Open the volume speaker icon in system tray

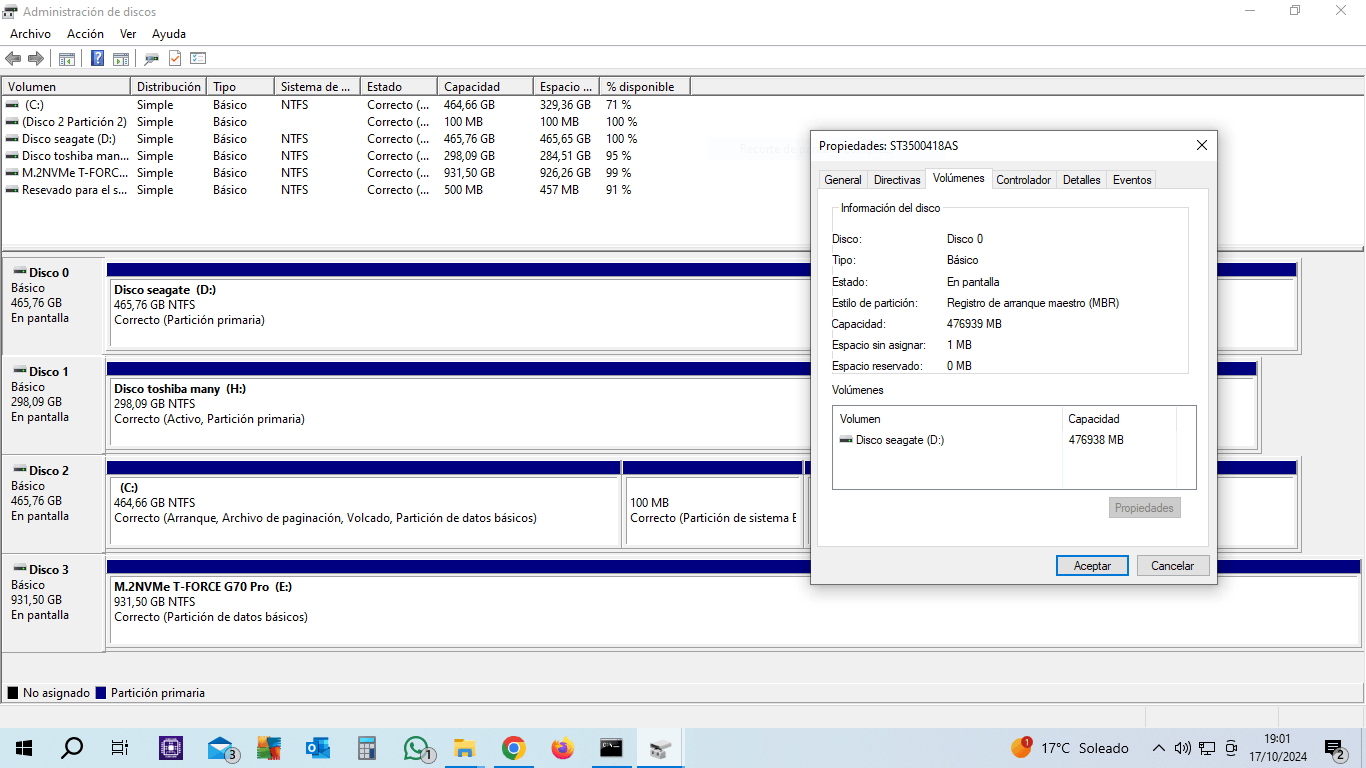1183,747
